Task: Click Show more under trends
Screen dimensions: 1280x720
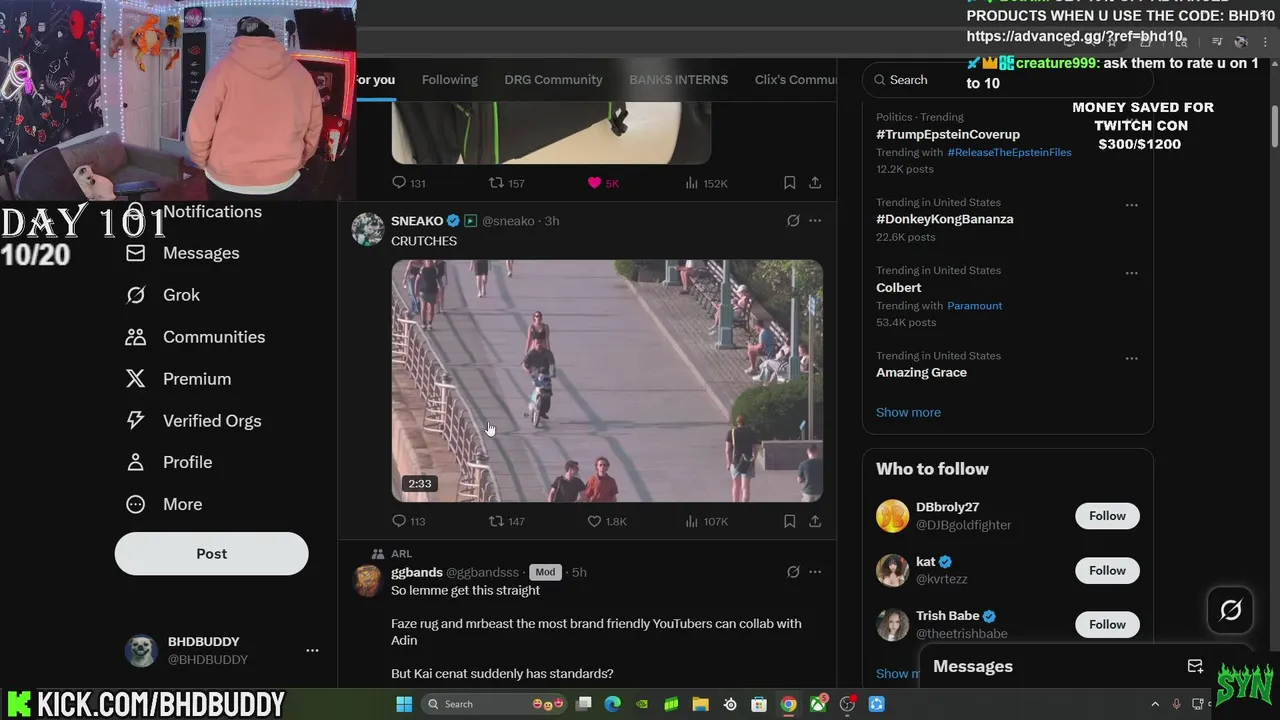Action: [x=908, y=412]
